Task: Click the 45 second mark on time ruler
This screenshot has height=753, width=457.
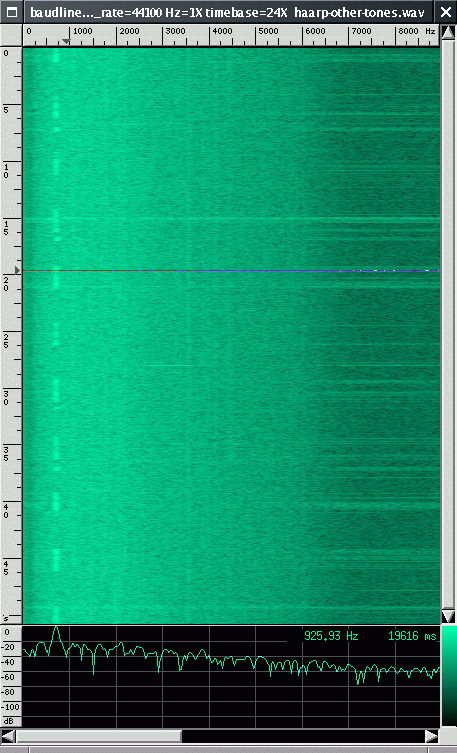Action: (x=6, y=568)
